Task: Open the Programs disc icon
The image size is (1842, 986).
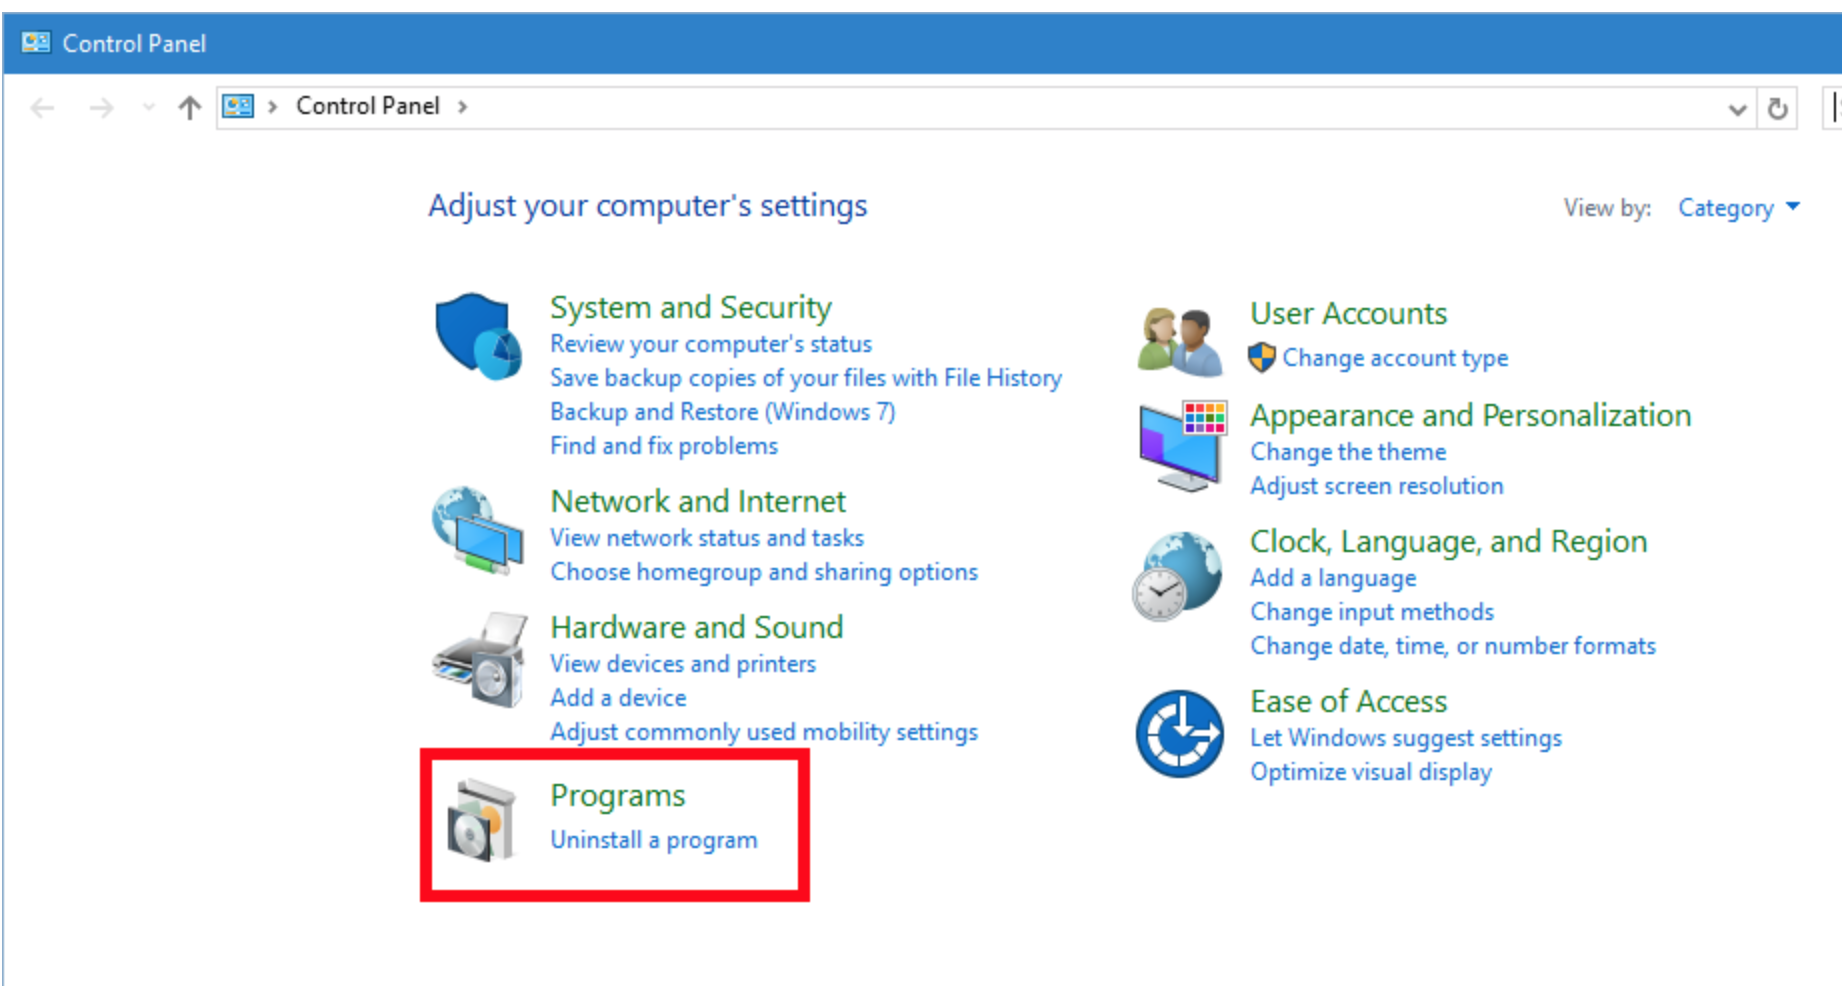Action: pyautogui.click(x=481, y=821)
